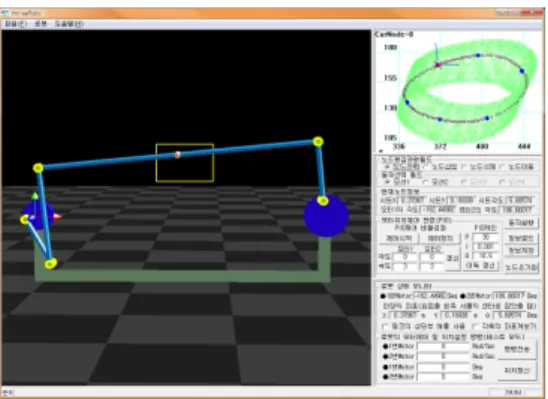
Task: Click the orange ball at the beam center
Action: [178, 155]
